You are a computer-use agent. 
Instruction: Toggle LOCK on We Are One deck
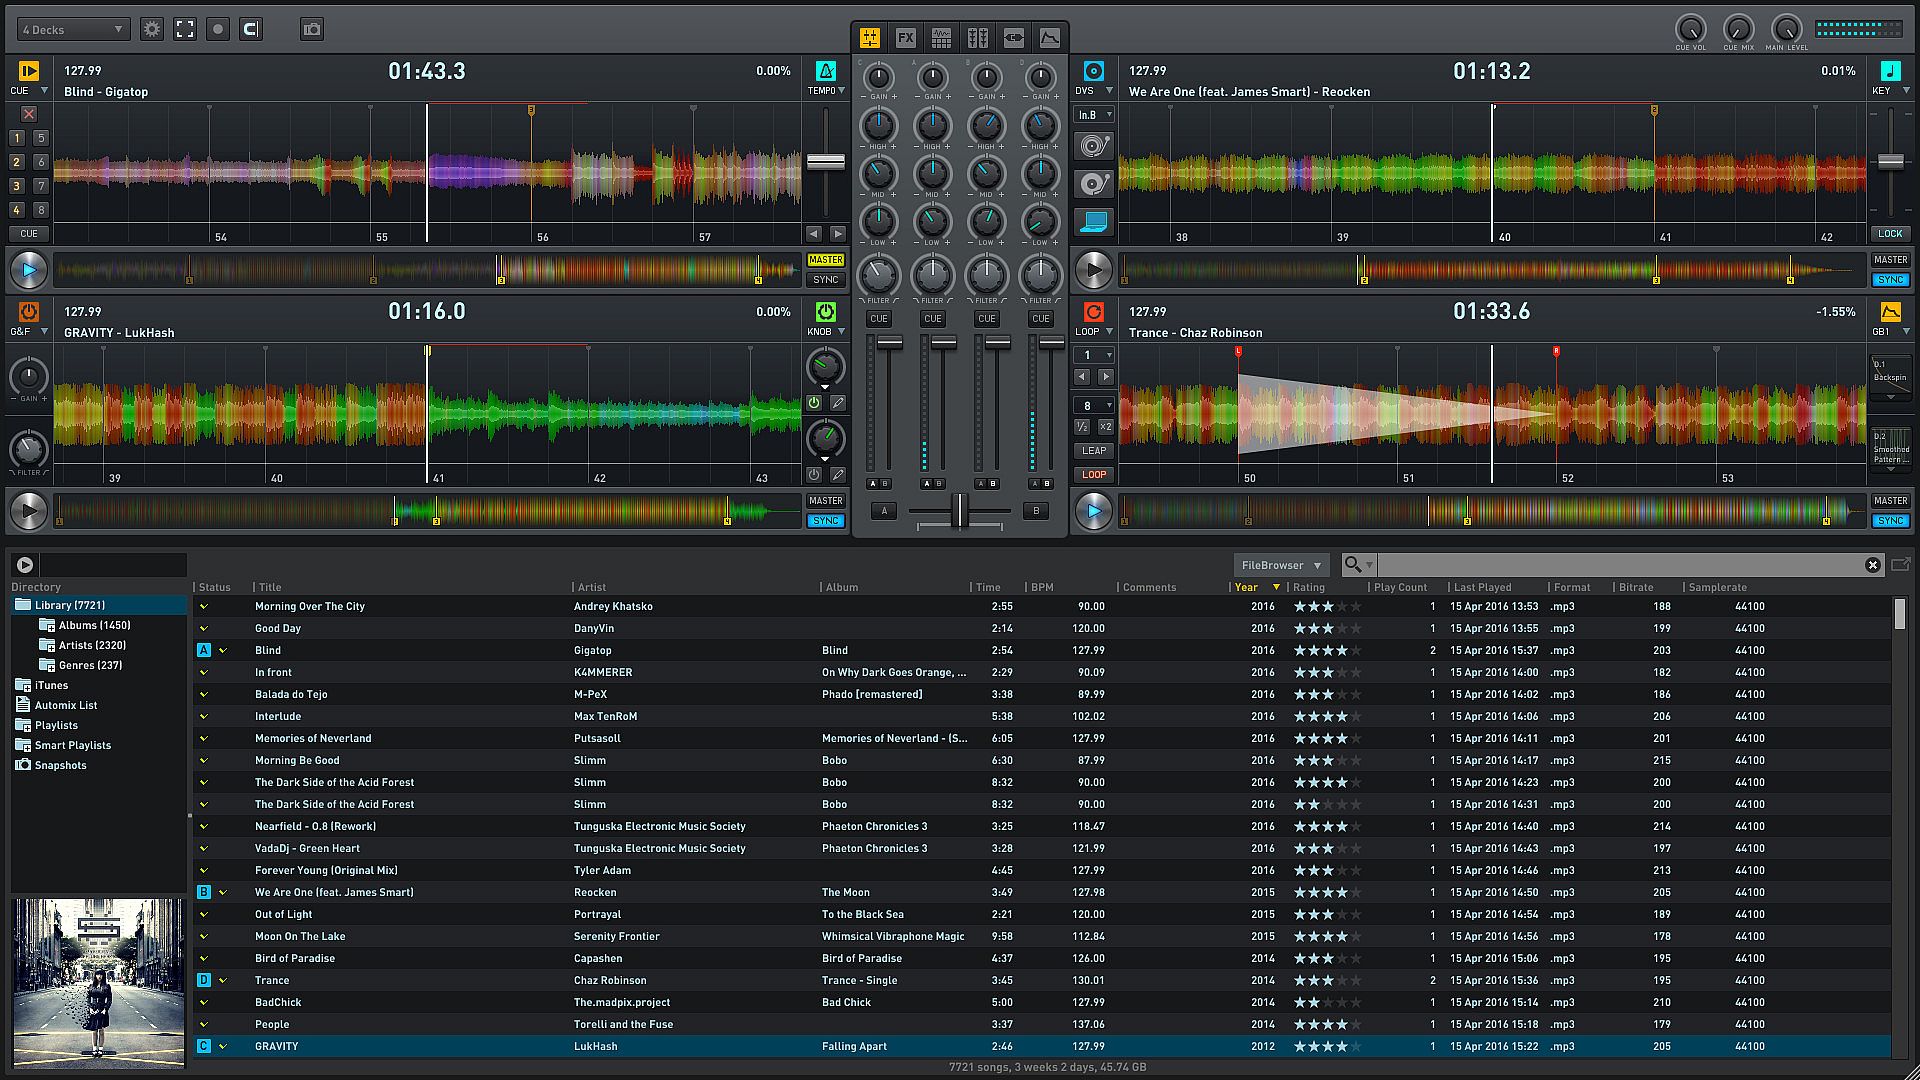point(1889,234)
